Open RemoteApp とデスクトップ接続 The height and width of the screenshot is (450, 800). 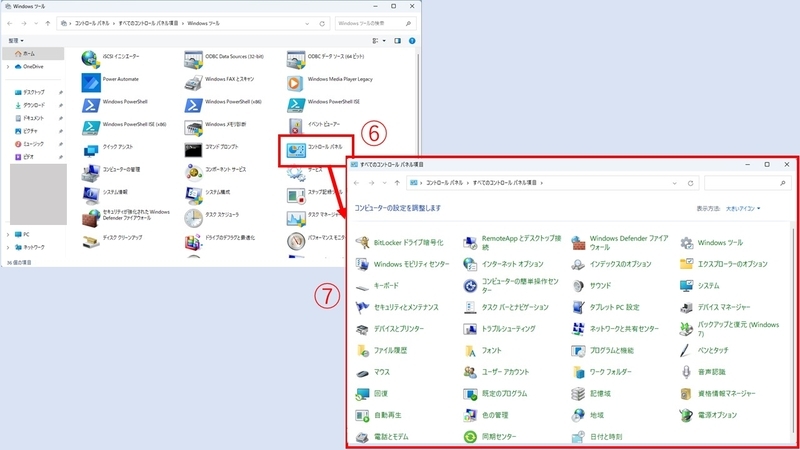point(512,243)
